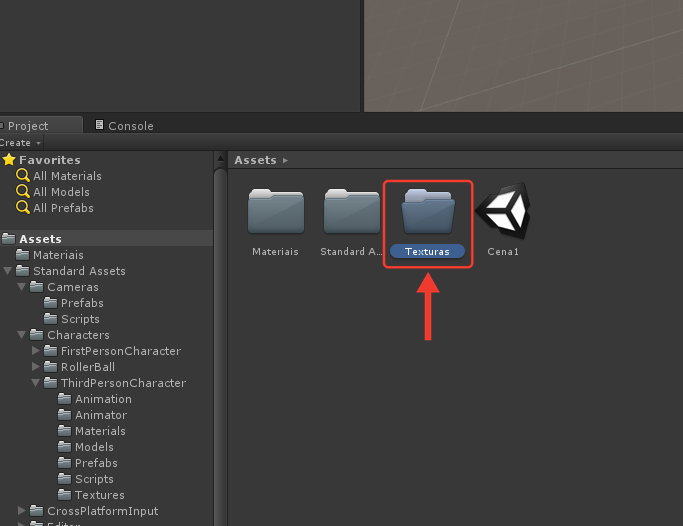Click folder icon beside FirstPersonCharacter row
The width and height of the screenshot is (683, 526).
(x=50, y=351)
